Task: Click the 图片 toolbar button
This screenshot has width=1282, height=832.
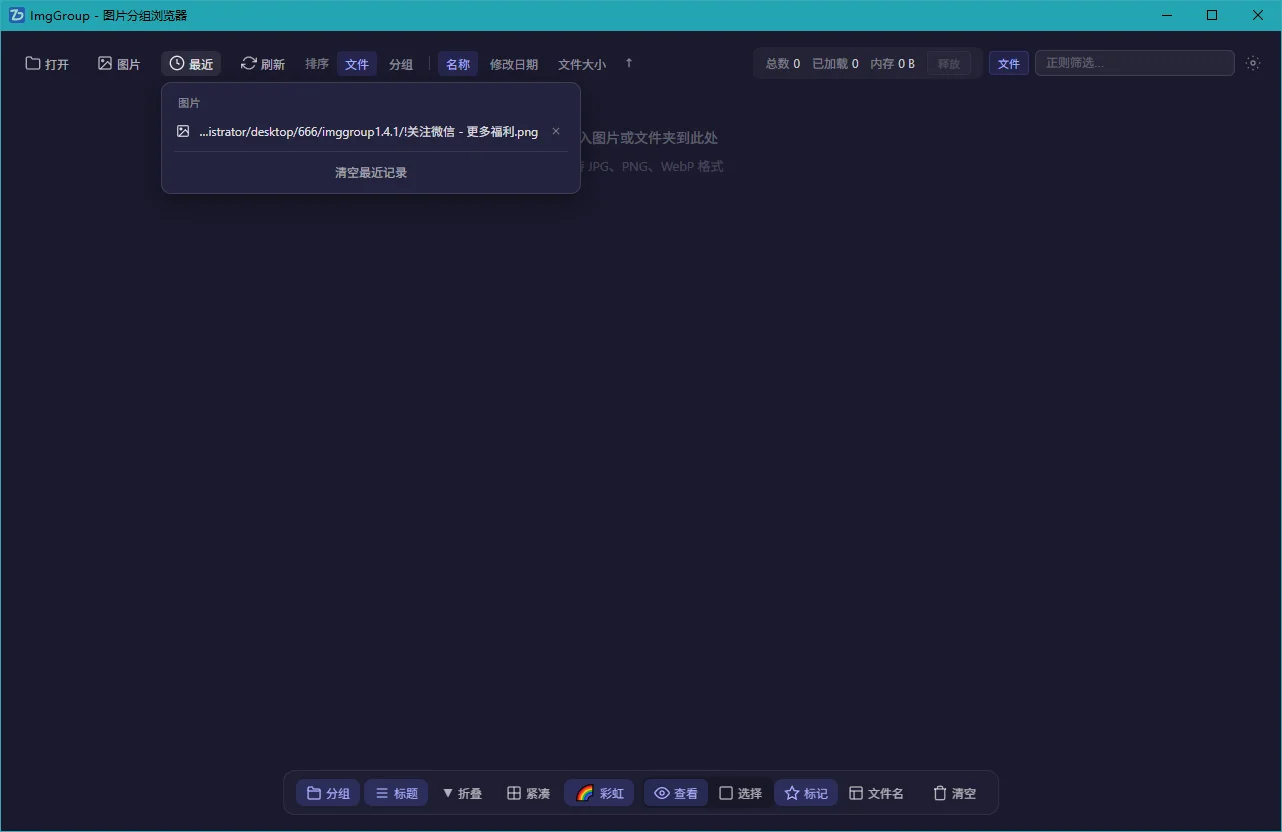Action: (x=119, y=64)
